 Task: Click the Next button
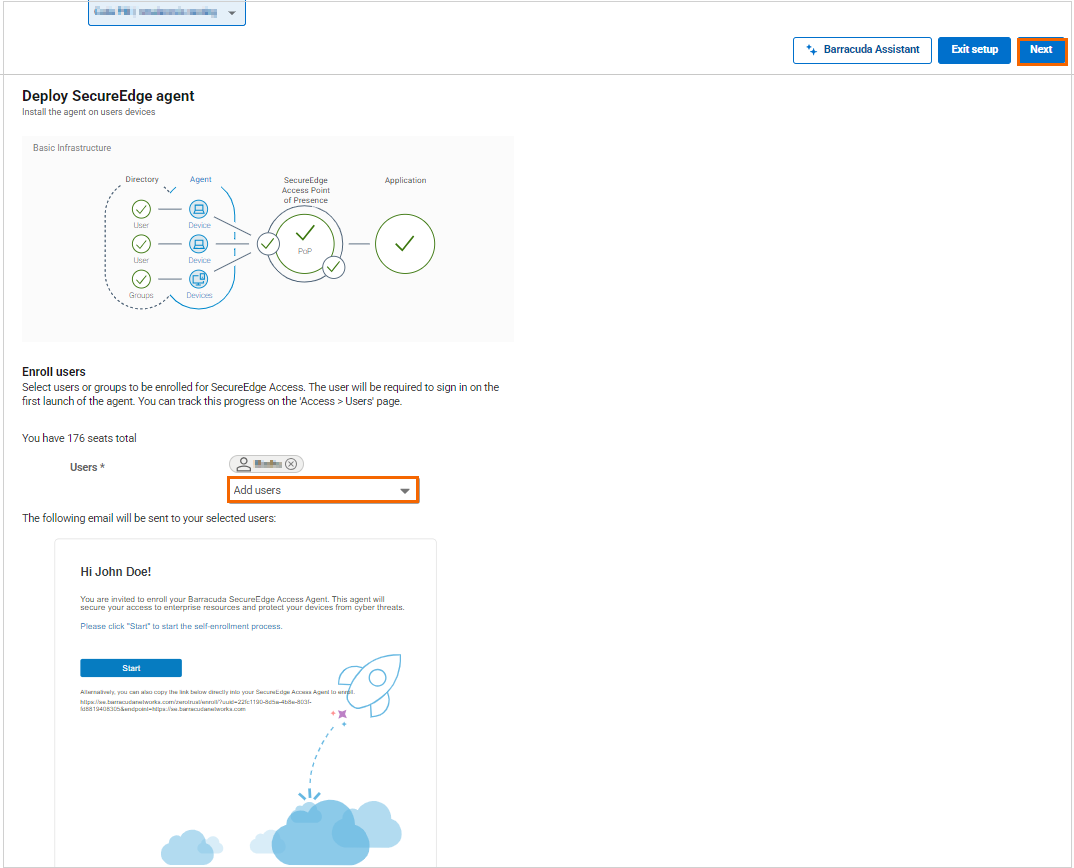(1041, 50)
